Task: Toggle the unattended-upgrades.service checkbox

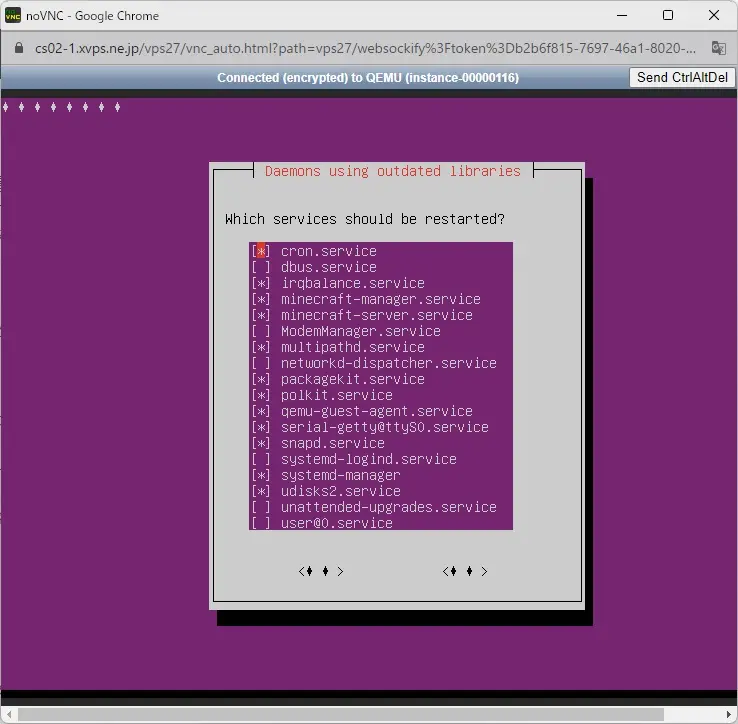Action: [x=261, y=507]
